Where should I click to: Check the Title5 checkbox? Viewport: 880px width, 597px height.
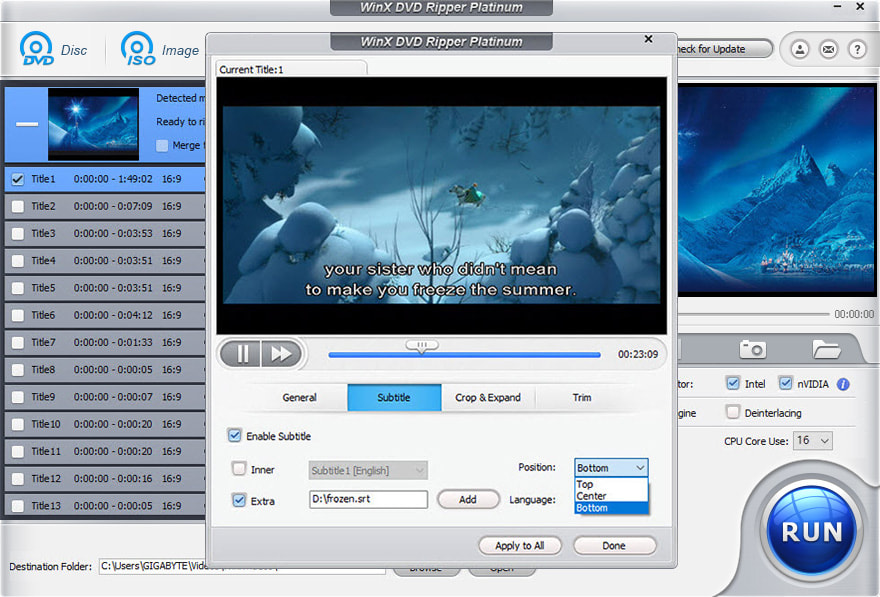(18, 288)
